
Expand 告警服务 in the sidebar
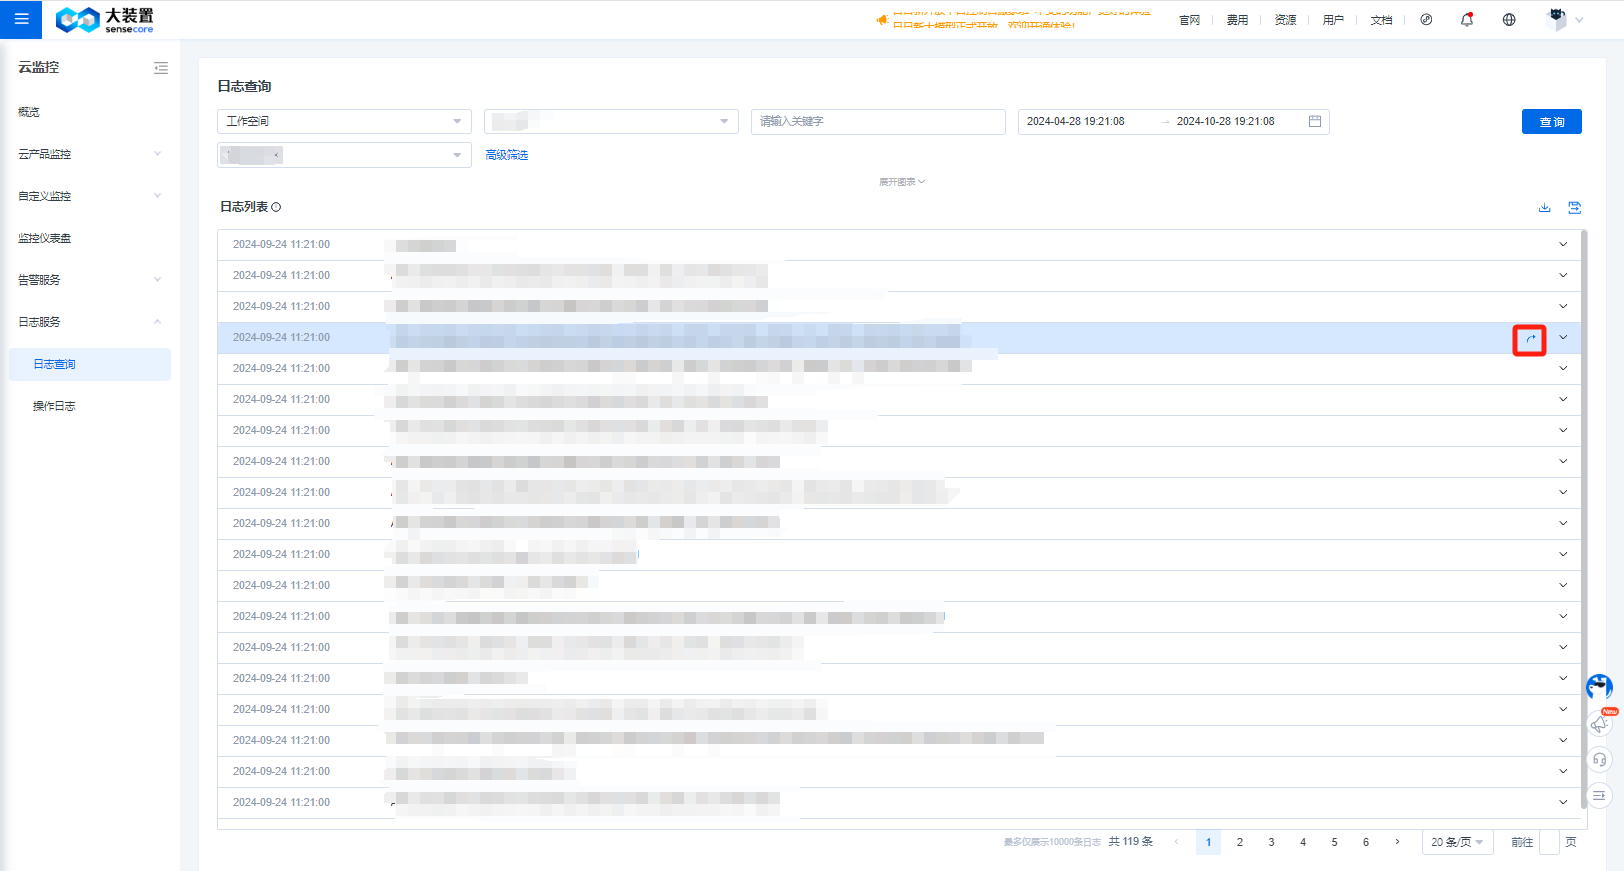coord(90,280)
